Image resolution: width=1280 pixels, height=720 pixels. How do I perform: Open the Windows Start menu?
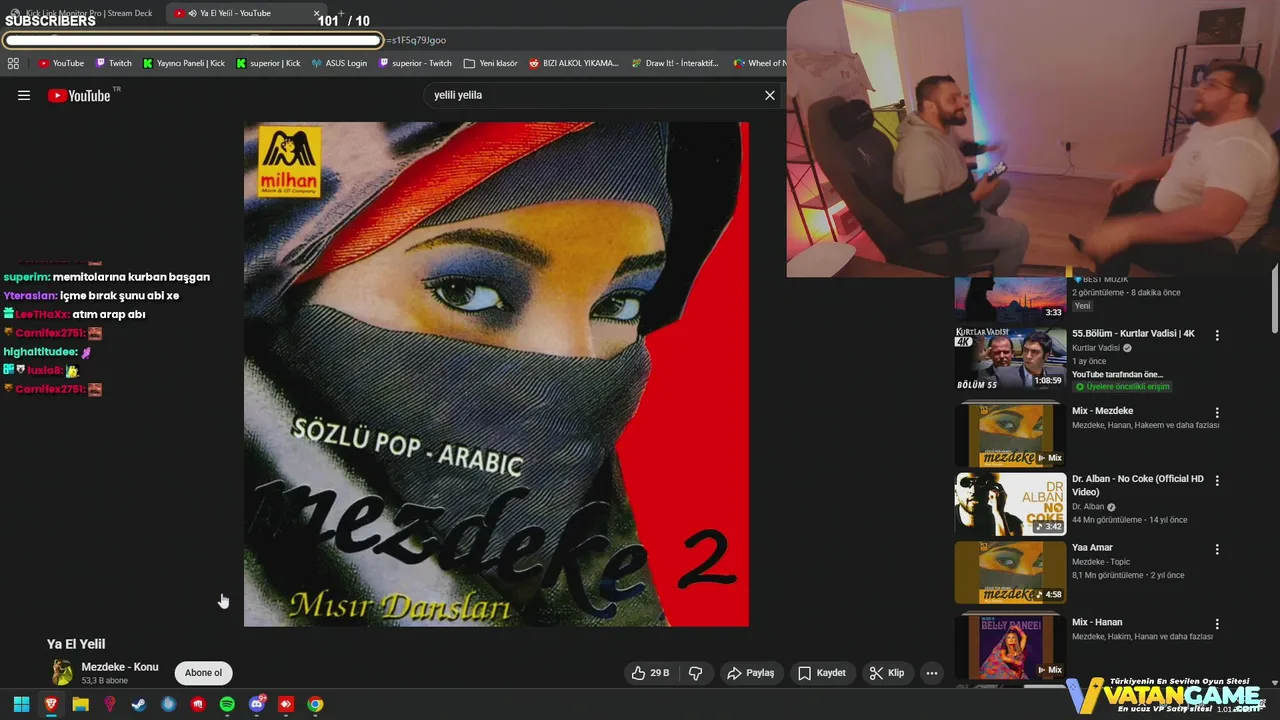pyautogui.click(x=21, y=704)
